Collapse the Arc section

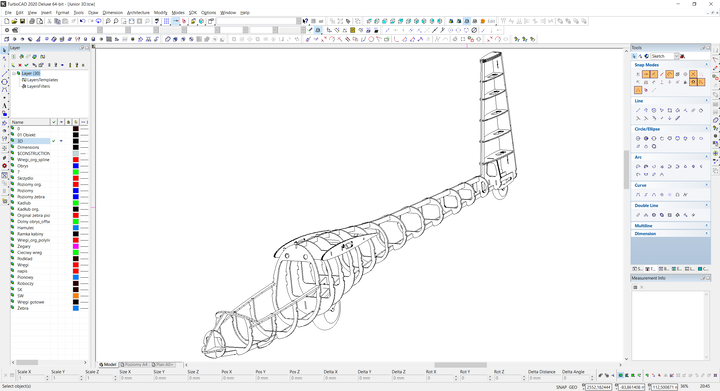pos(707,157)
